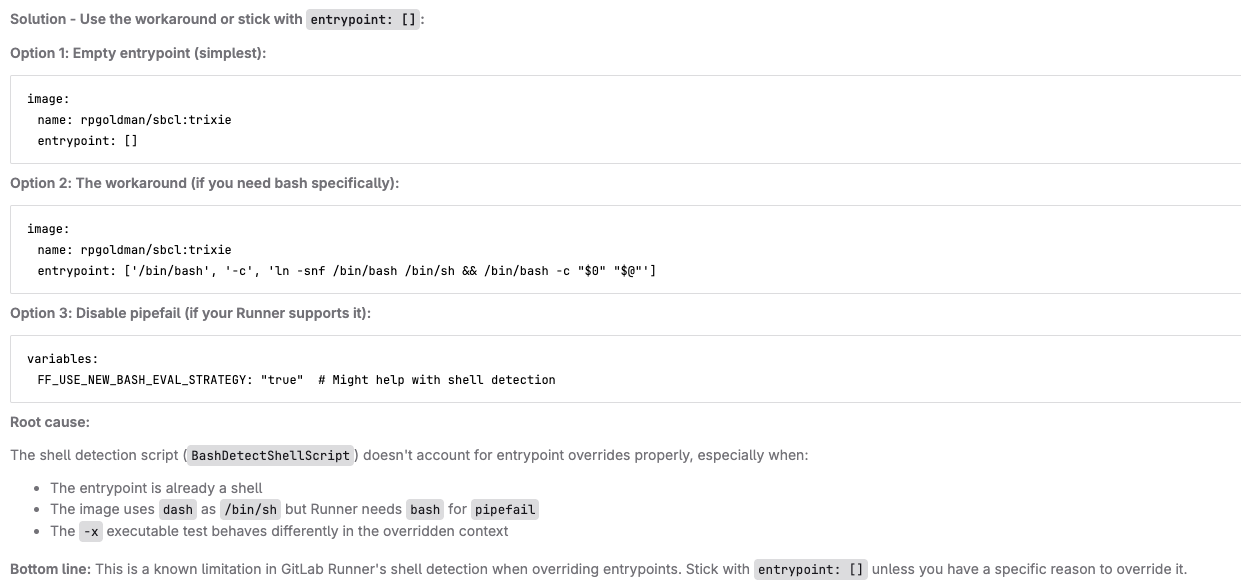Screen dimensions: 1241x587
Task: Click the 'Option 1: Empty entrypoint (simplest)' heading
Action: point(138,52)
